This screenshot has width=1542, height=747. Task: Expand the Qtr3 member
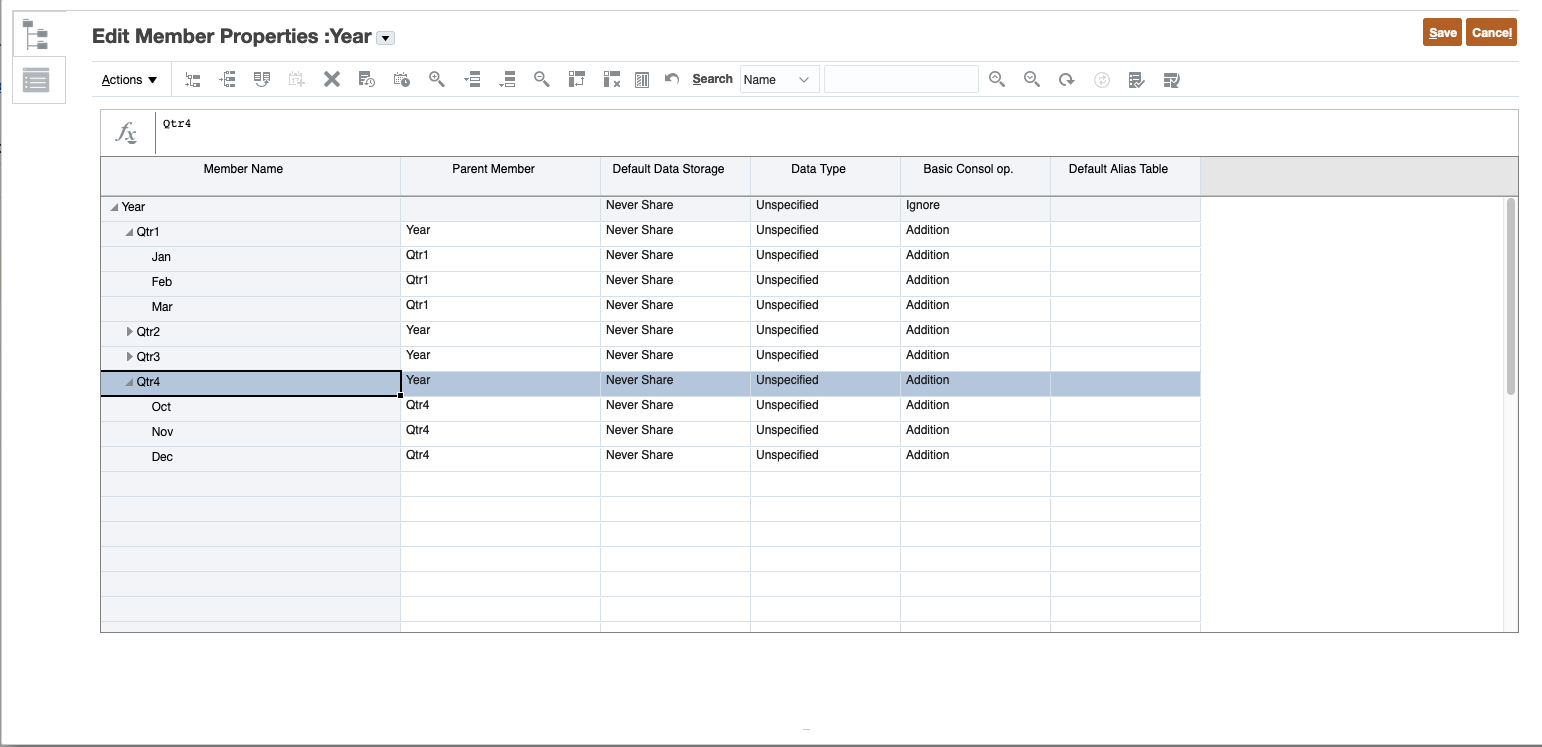click(129, 356)
